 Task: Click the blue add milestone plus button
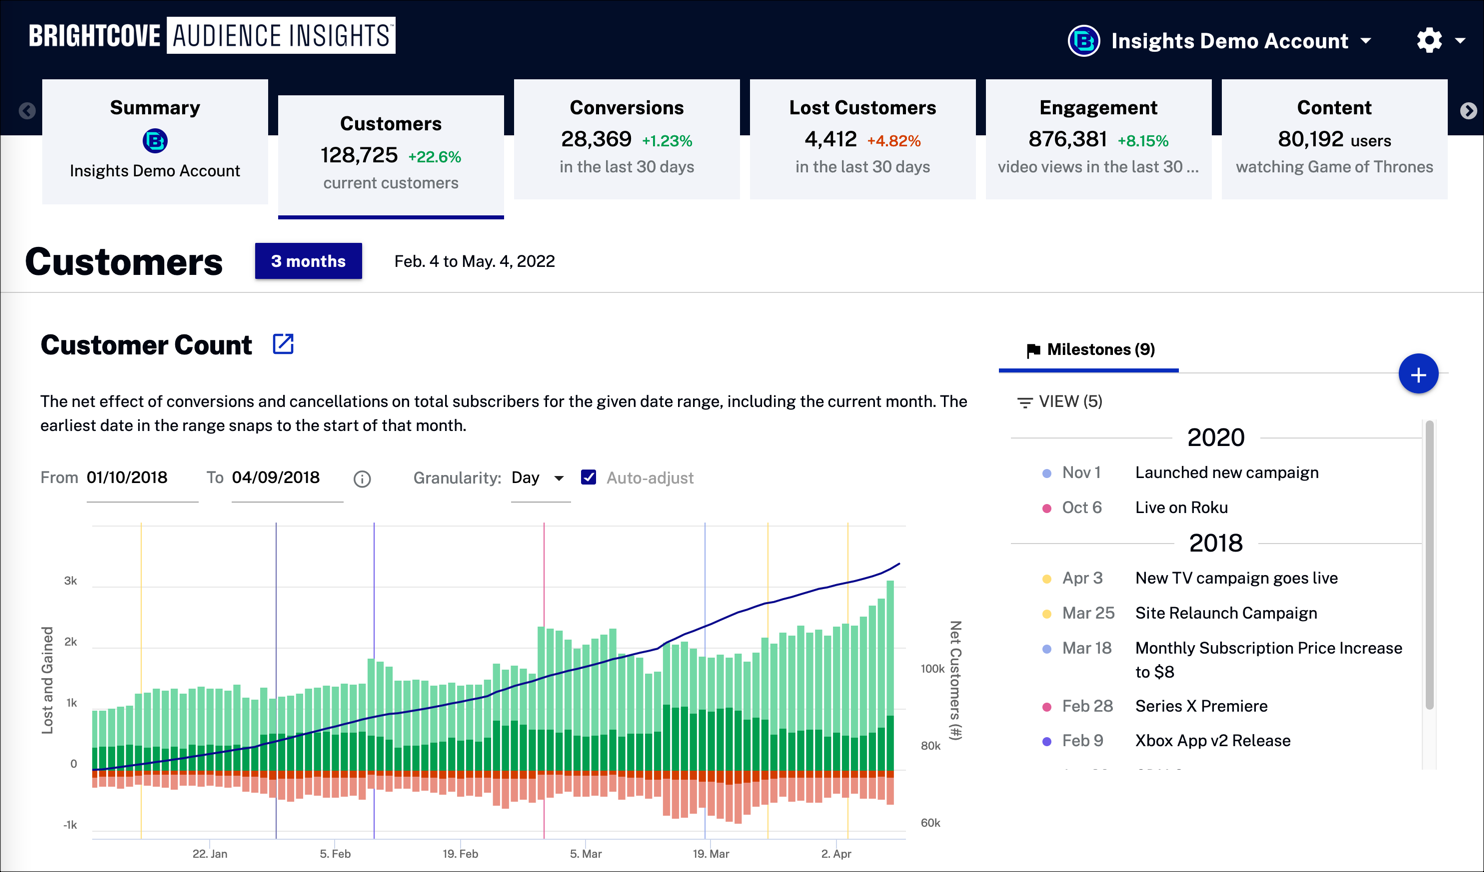coord(1417,375)
